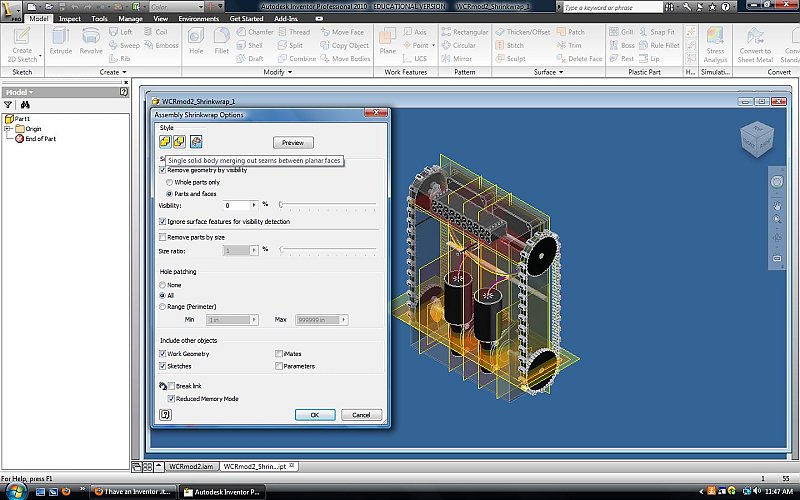The width and height of the screenshot is (800, 500).
Task: Click Convert to Sheet Metal tool
Action: point(755,45)
